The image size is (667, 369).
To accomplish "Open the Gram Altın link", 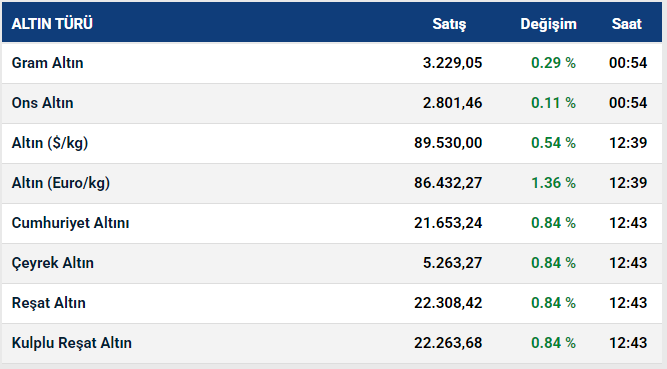I will tap(47, 63).
